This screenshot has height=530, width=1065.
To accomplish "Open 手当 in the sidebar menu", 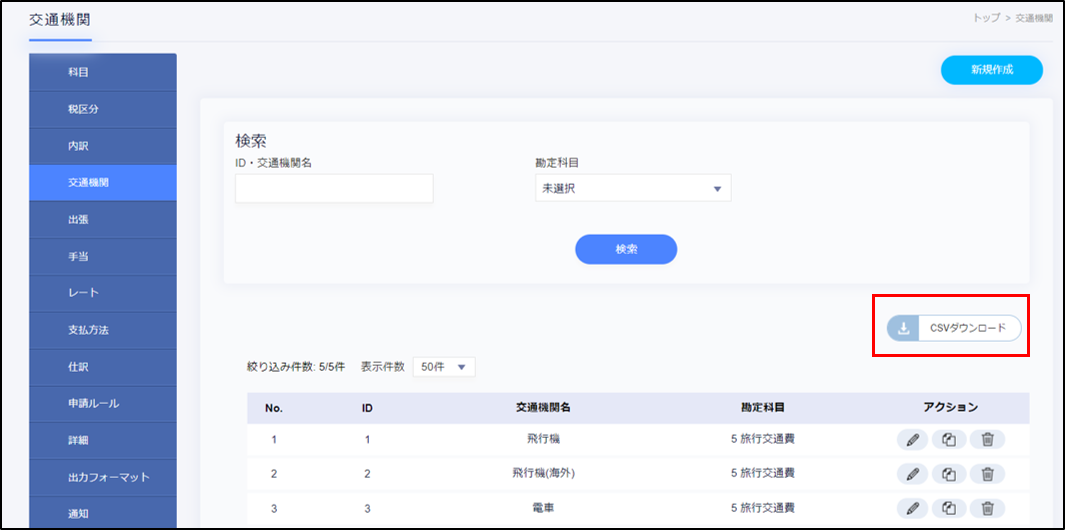I will [103, 256].
